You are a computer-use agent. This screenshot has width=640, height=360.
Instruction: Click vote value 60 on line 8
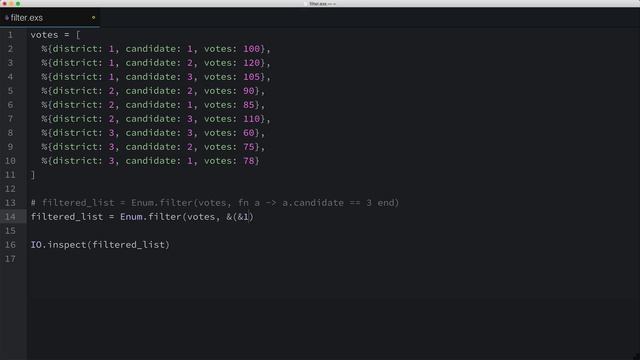249,133
